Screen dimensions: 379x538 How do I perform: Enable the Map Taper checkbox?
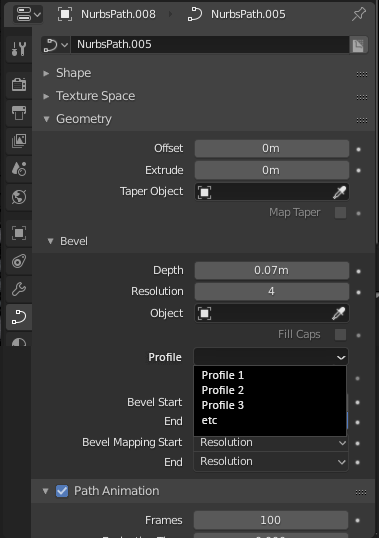pos(340,213)
